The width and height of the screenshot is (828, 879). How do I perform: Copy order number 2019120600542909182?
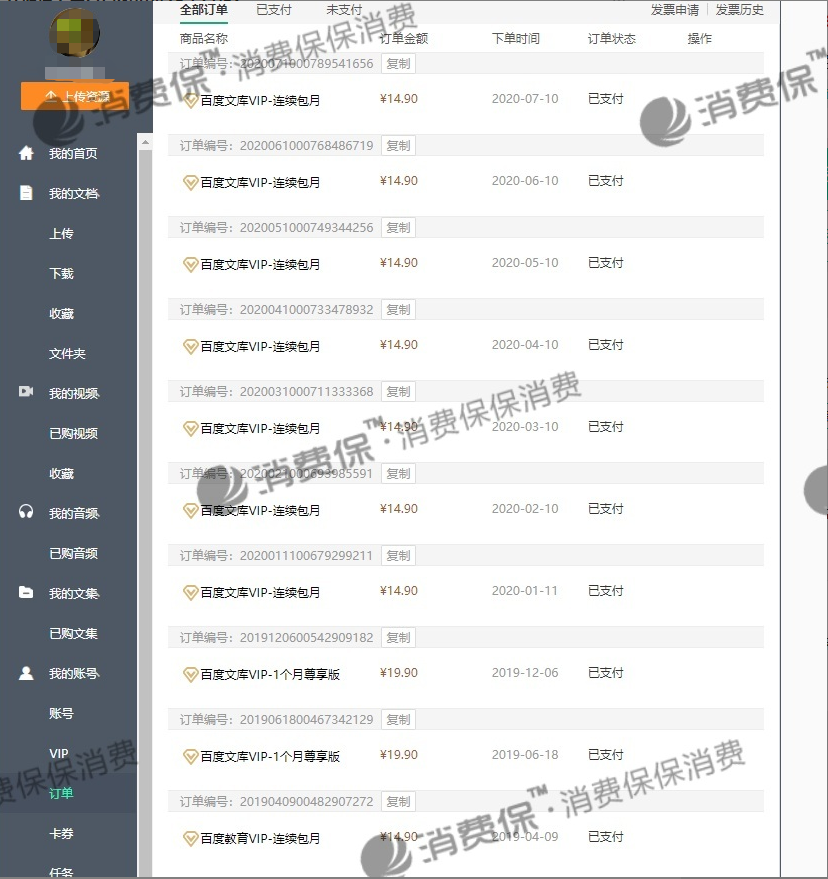398,637
